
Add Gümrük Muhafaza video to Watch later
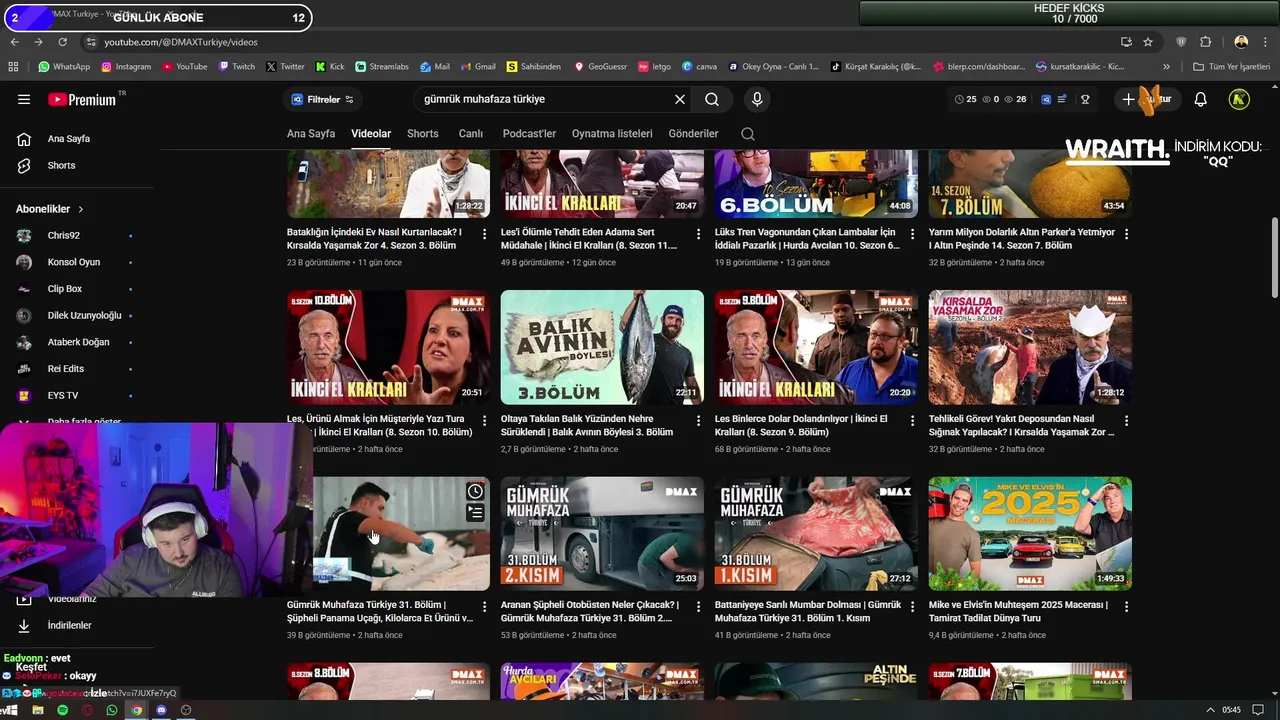coord(475,491)
